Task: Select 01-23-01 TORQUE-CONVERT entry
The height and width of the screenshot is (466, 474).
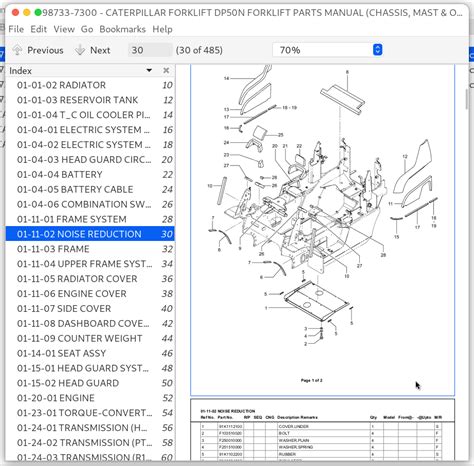Action: [90, 413]
